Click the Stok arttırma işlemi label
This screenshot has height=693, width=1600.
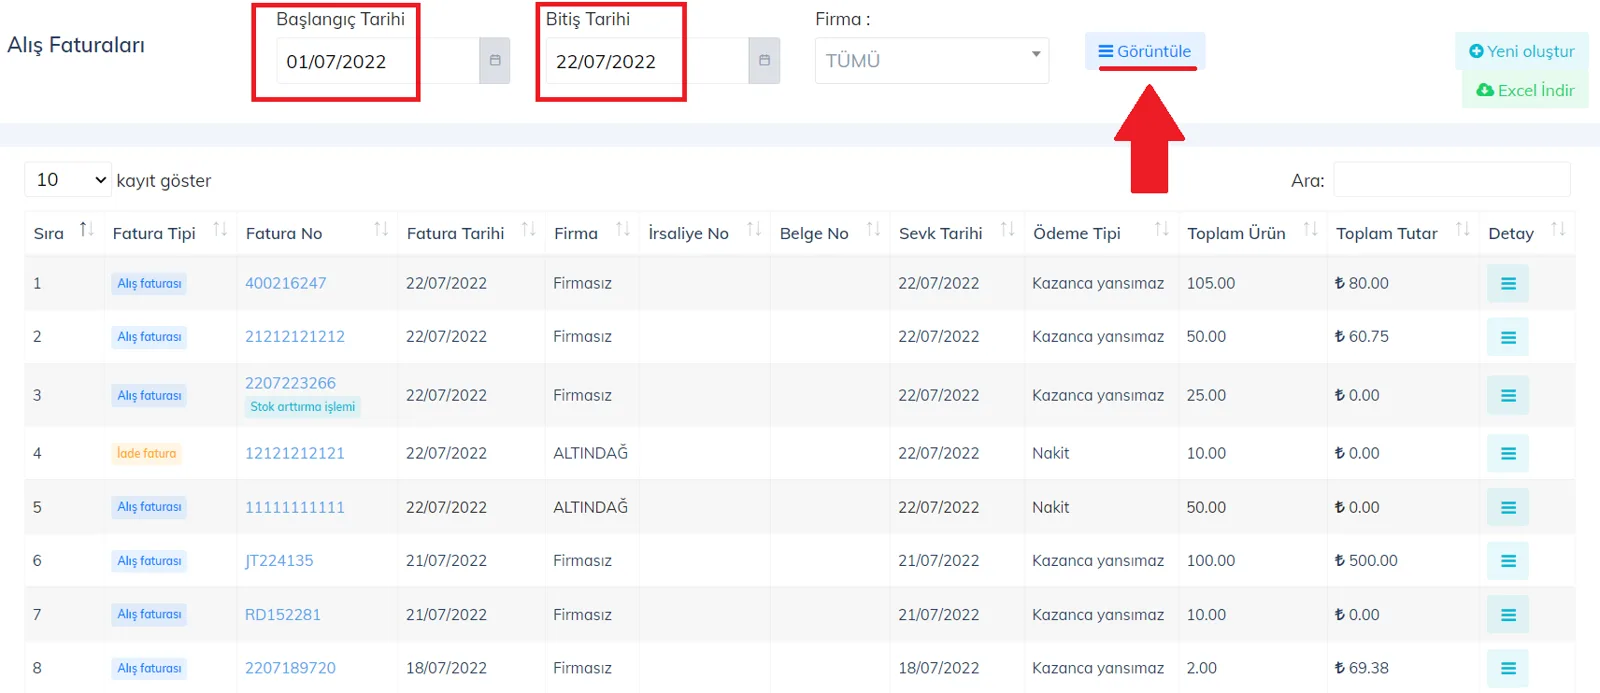[303, 407]
